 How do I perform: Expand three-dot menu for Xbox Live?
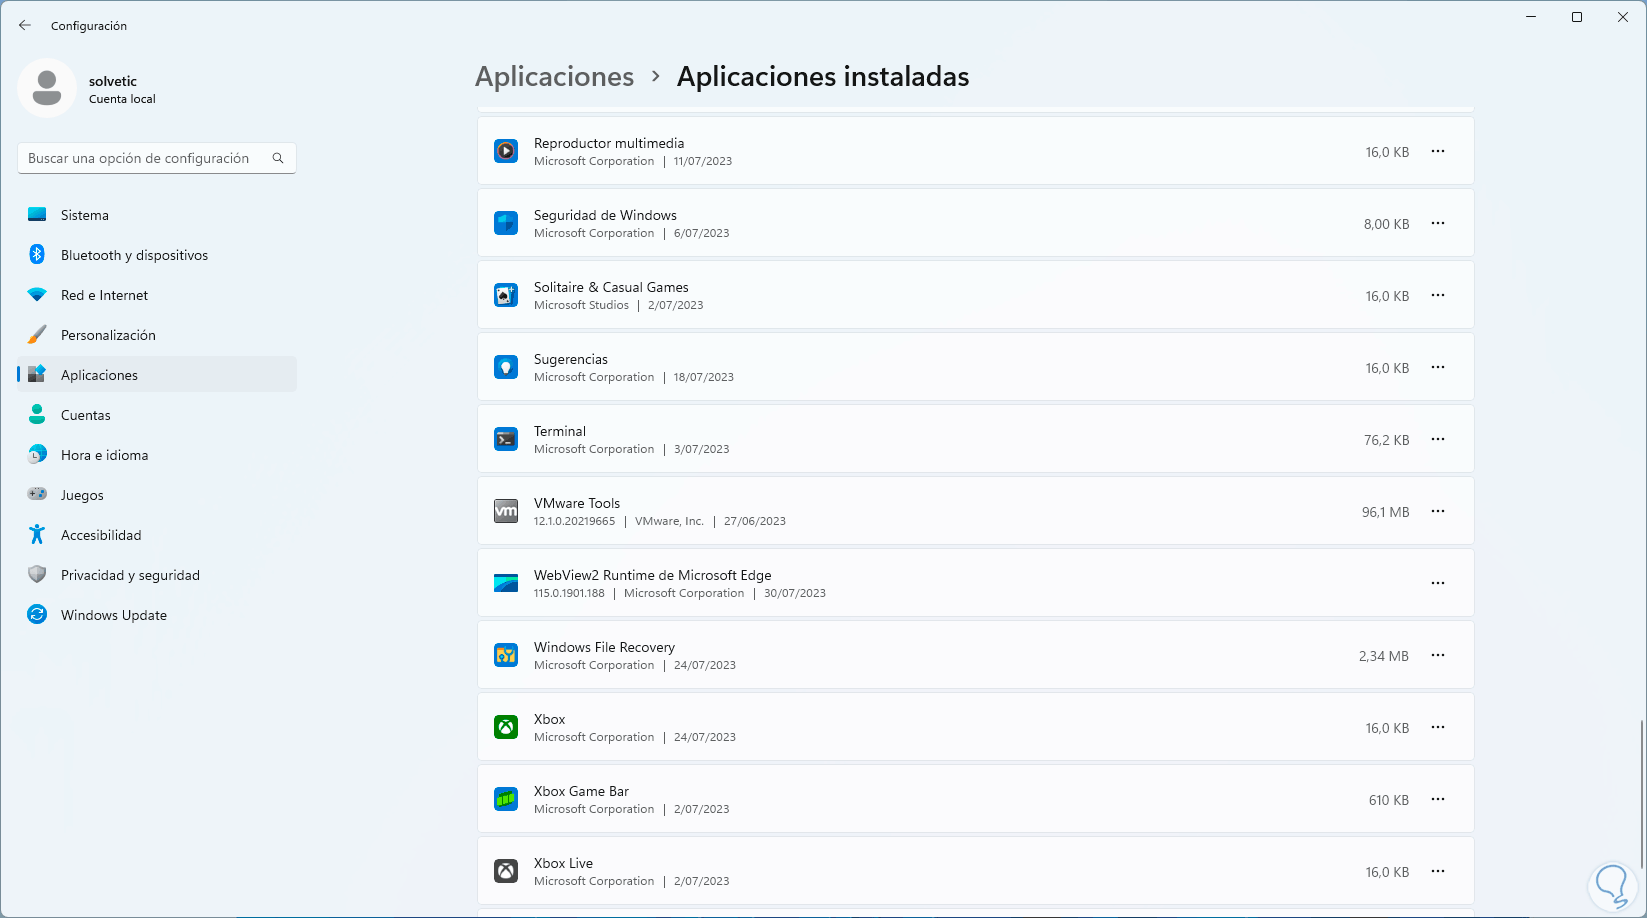pos(1438,871)
